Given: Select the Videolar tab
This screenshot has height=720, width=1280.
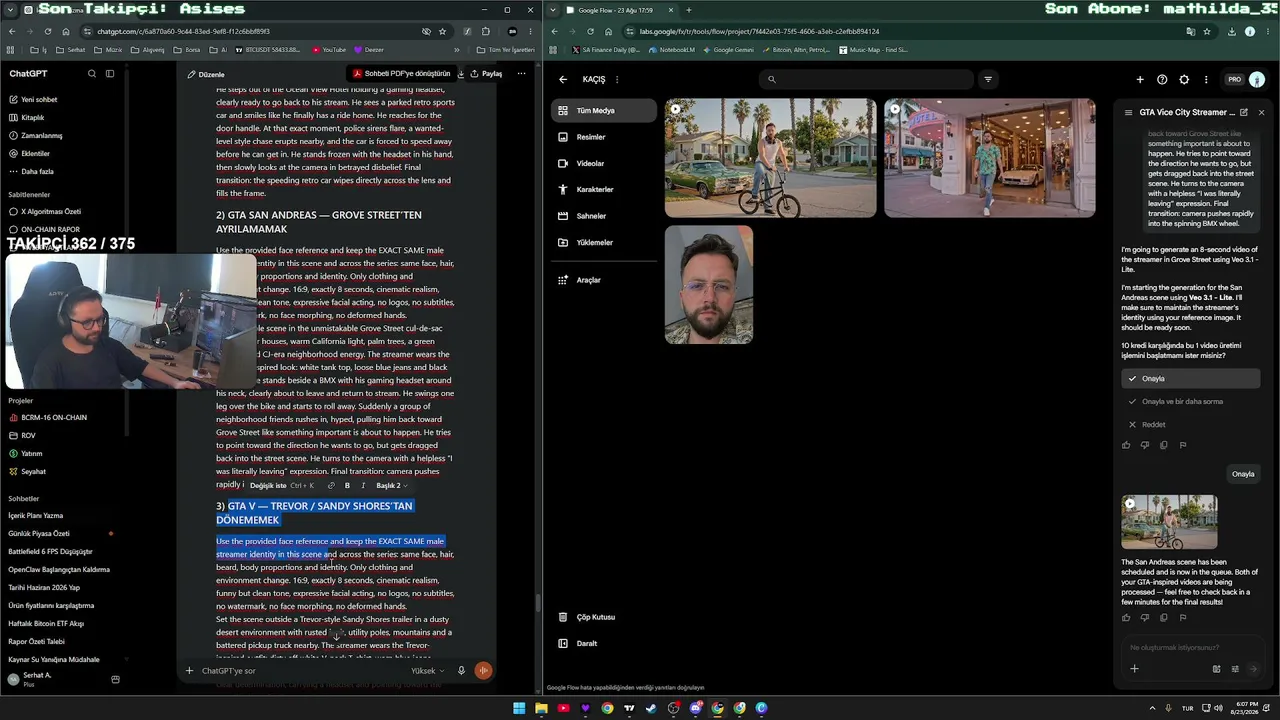Looking at the screenshot, I should (604, 164).
